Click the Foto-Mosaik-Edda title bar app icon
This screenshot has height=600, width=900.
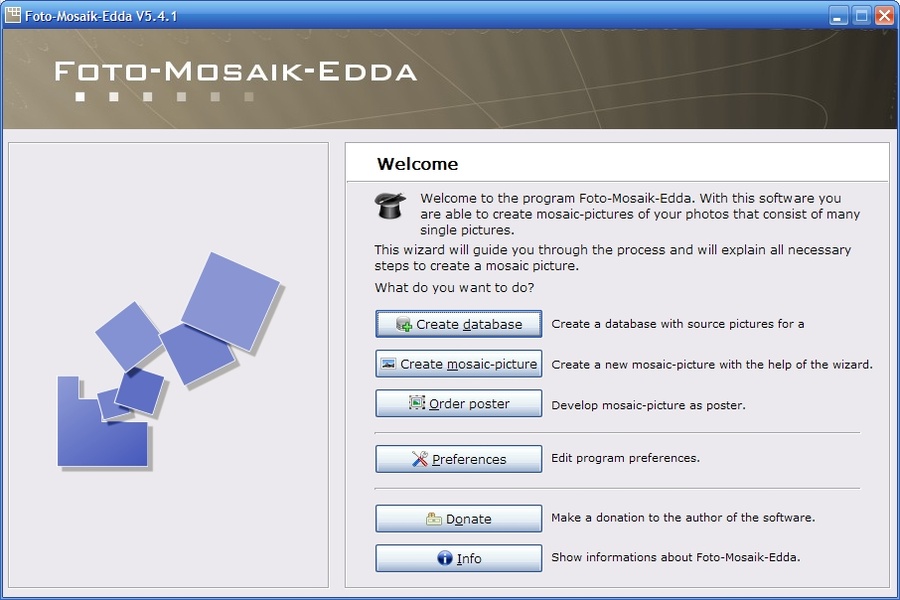pyautogui.click(x=13, y=15)
